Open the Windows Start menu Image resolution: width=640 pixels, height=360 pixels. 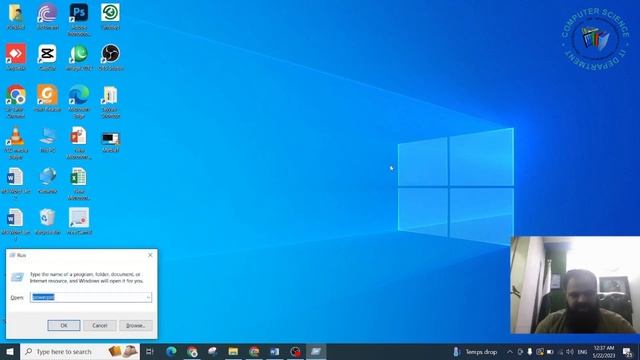click(10, 351)
